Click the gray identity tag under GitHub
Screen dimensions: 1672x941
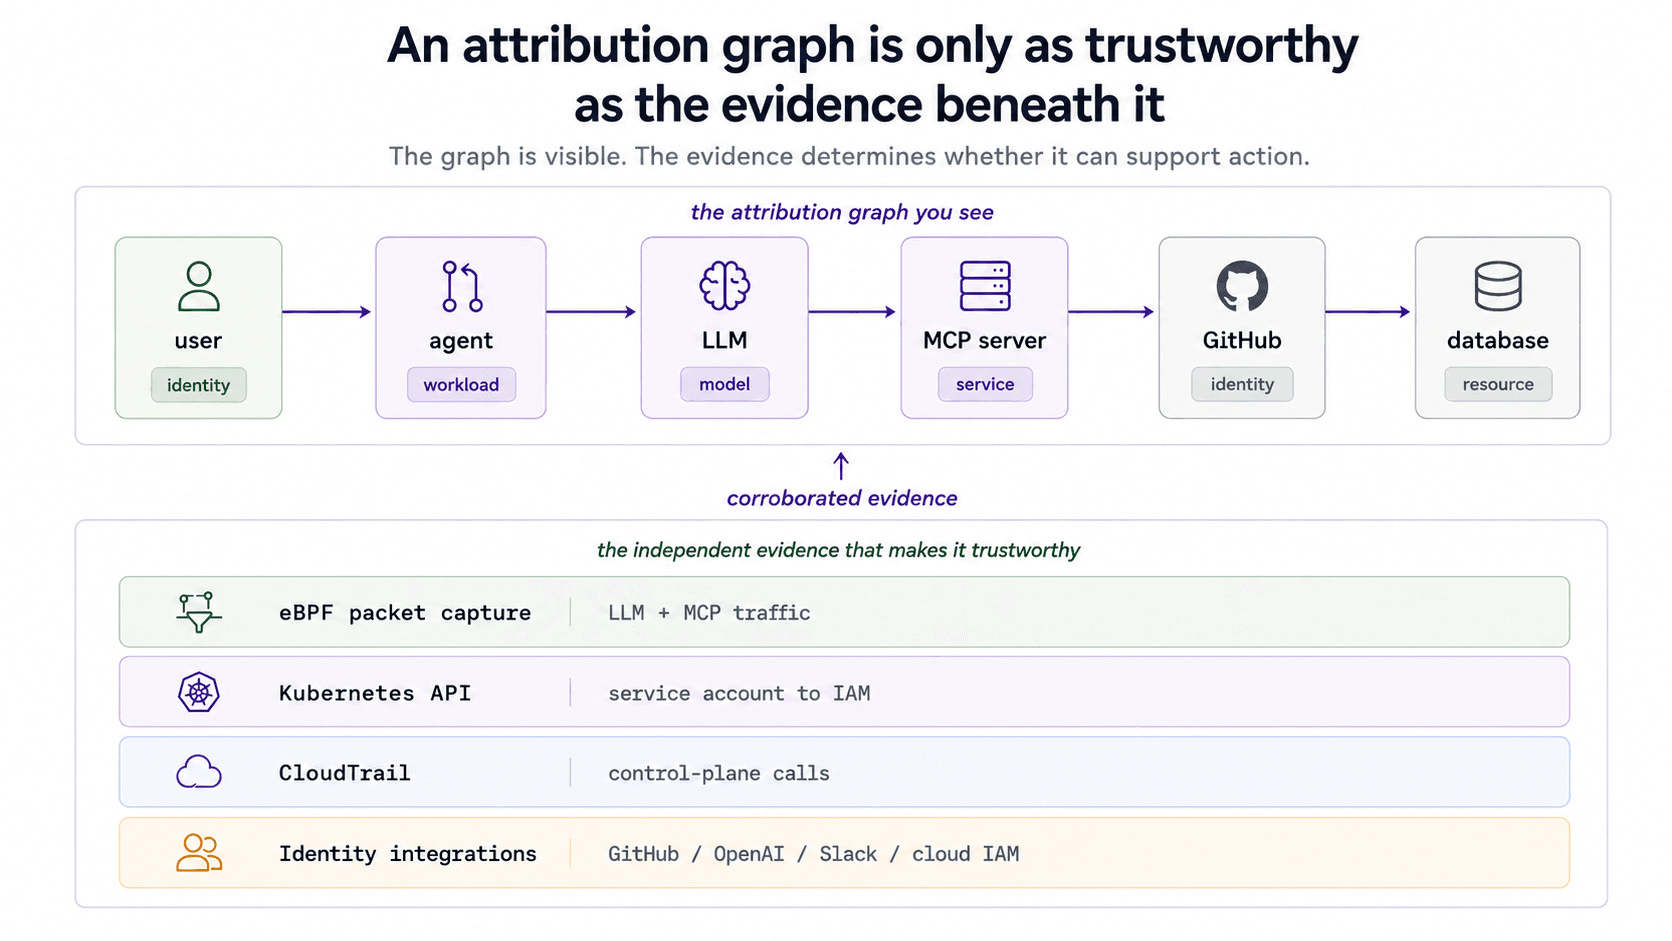click(x=1242, y=384)
